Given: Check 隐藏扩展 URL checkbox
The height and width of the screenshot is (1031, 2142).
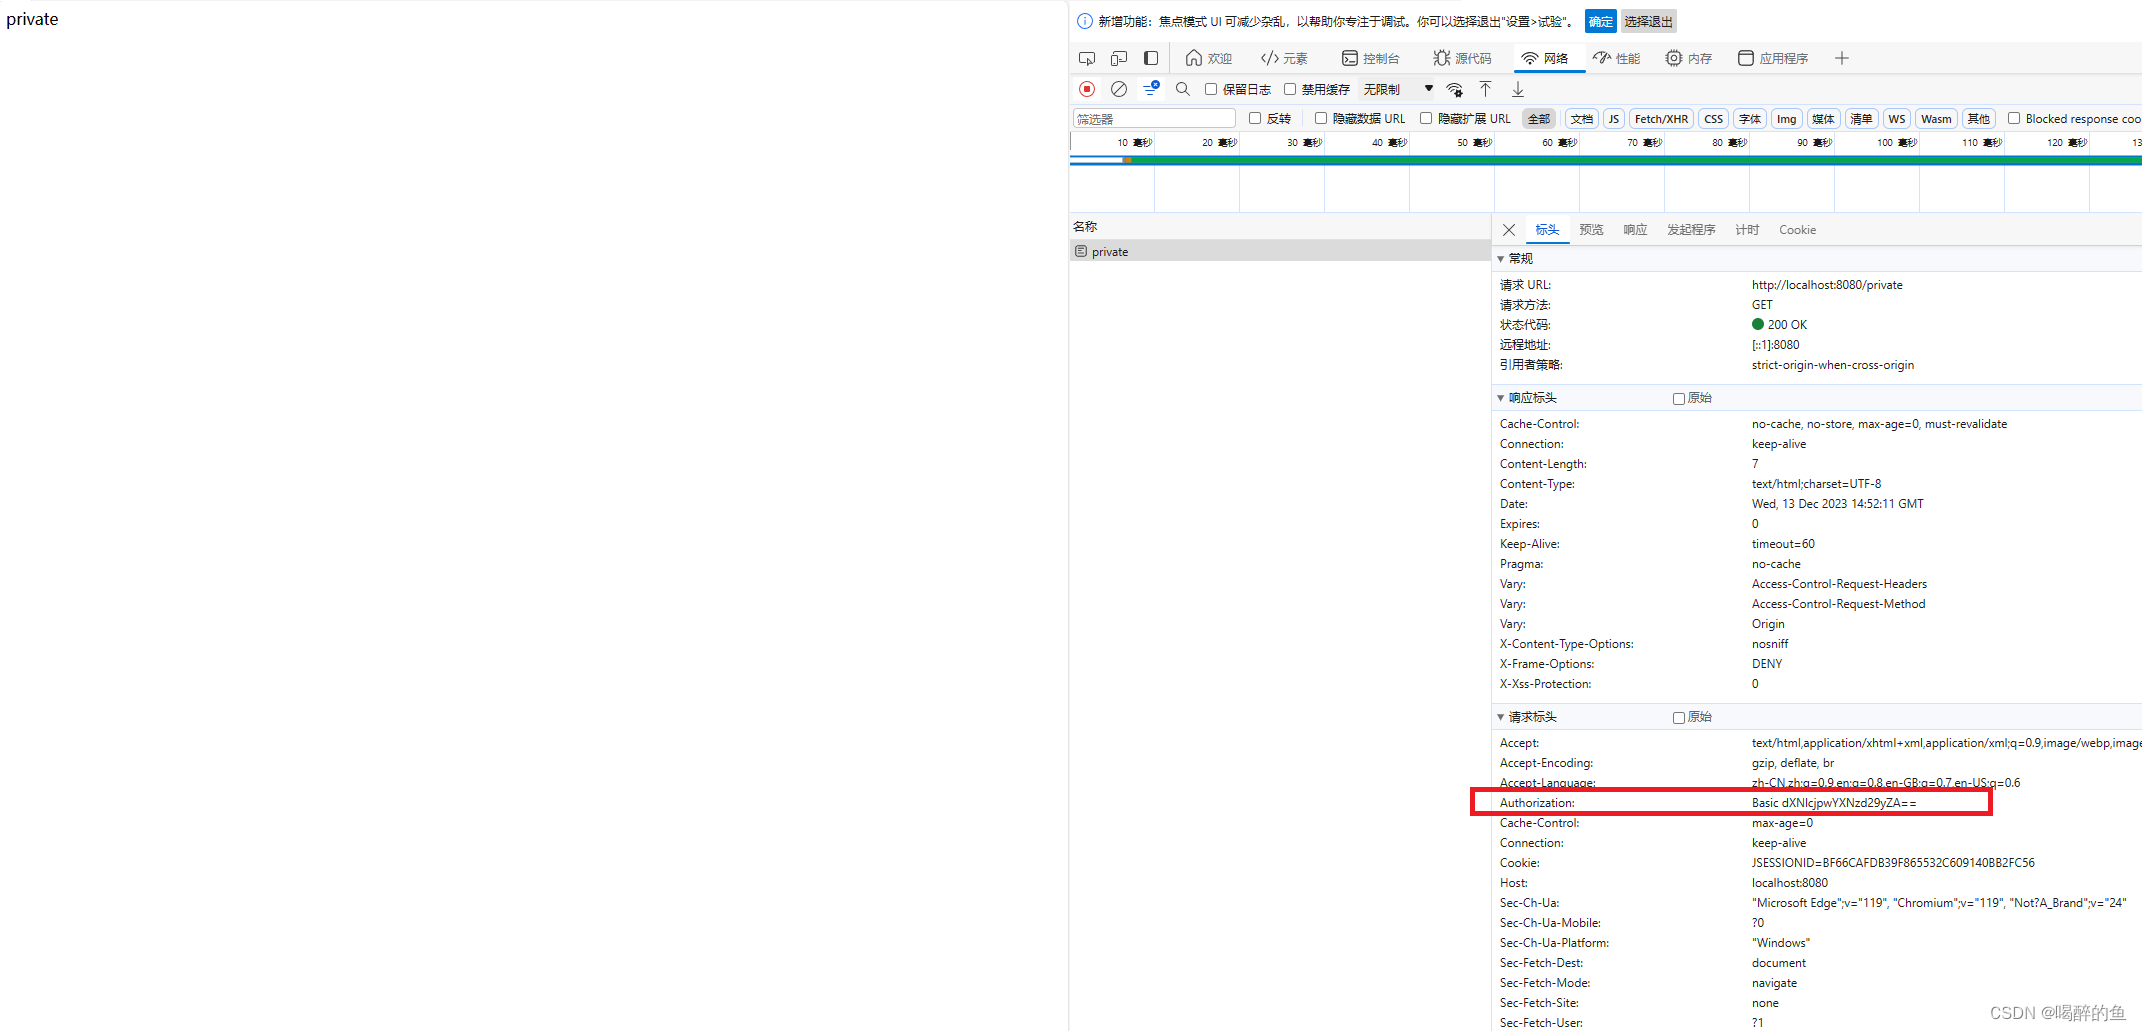Looking at the screenshot, I should (x=1426, y=119).
